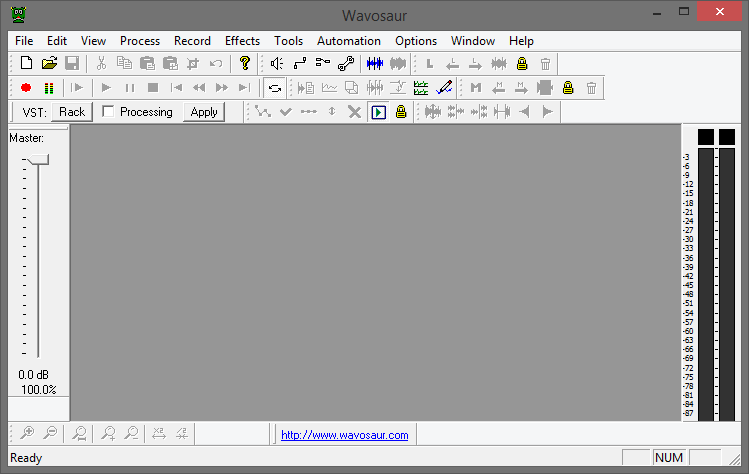Click the fast forward button
Image resolution: width=749 pixels, height=474 pixels.
tap(222, 87)
